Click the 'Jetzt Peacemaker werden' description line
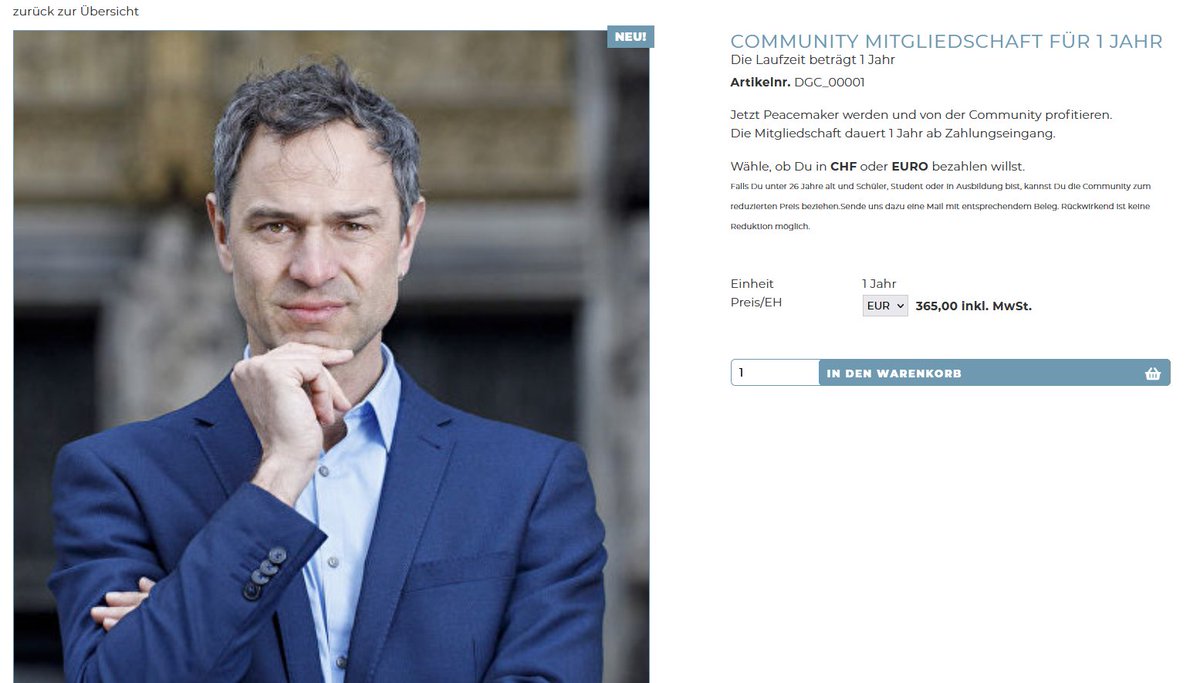1200x683 pixels. click(x=921, y=115)
